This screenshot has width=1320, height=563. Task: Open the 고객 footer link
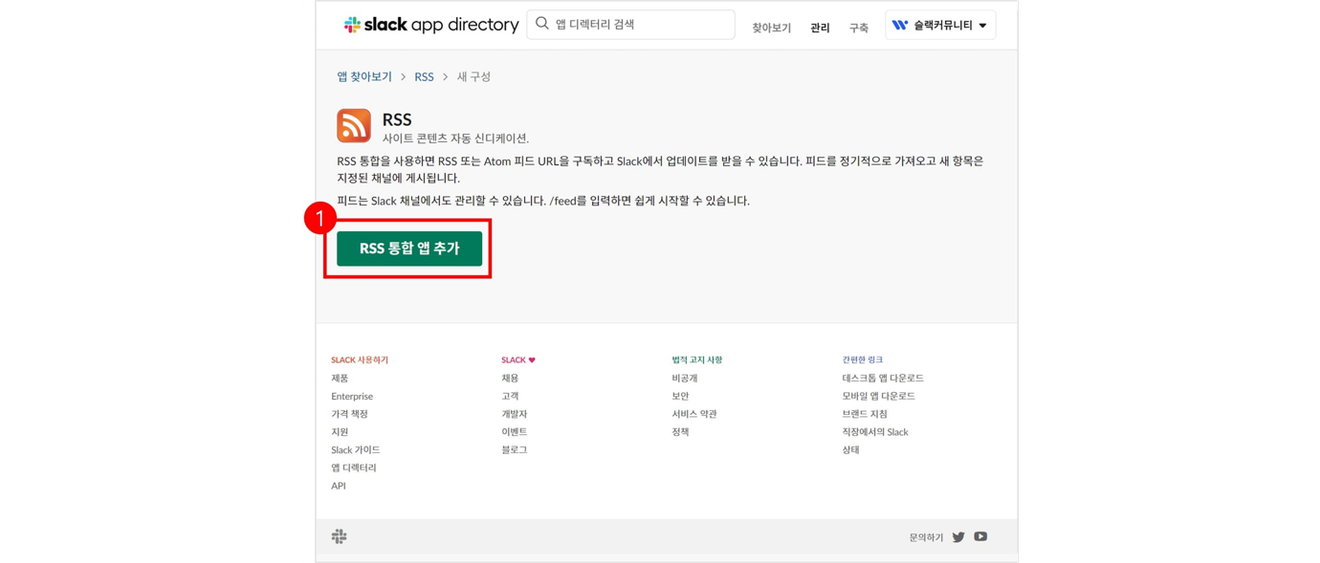(510, 396)
